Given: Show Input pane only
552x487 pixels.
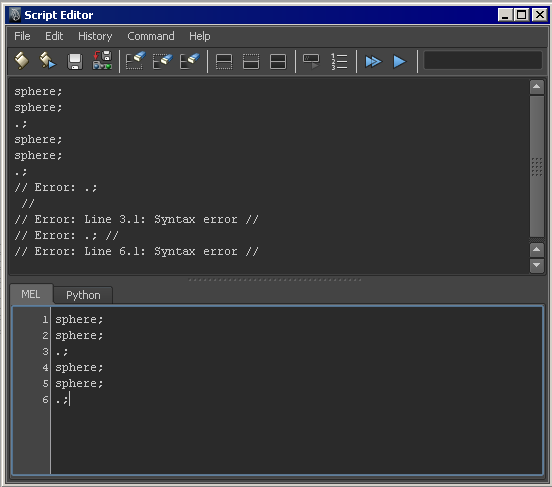Looking at the screenshot, I should point(251,62).
